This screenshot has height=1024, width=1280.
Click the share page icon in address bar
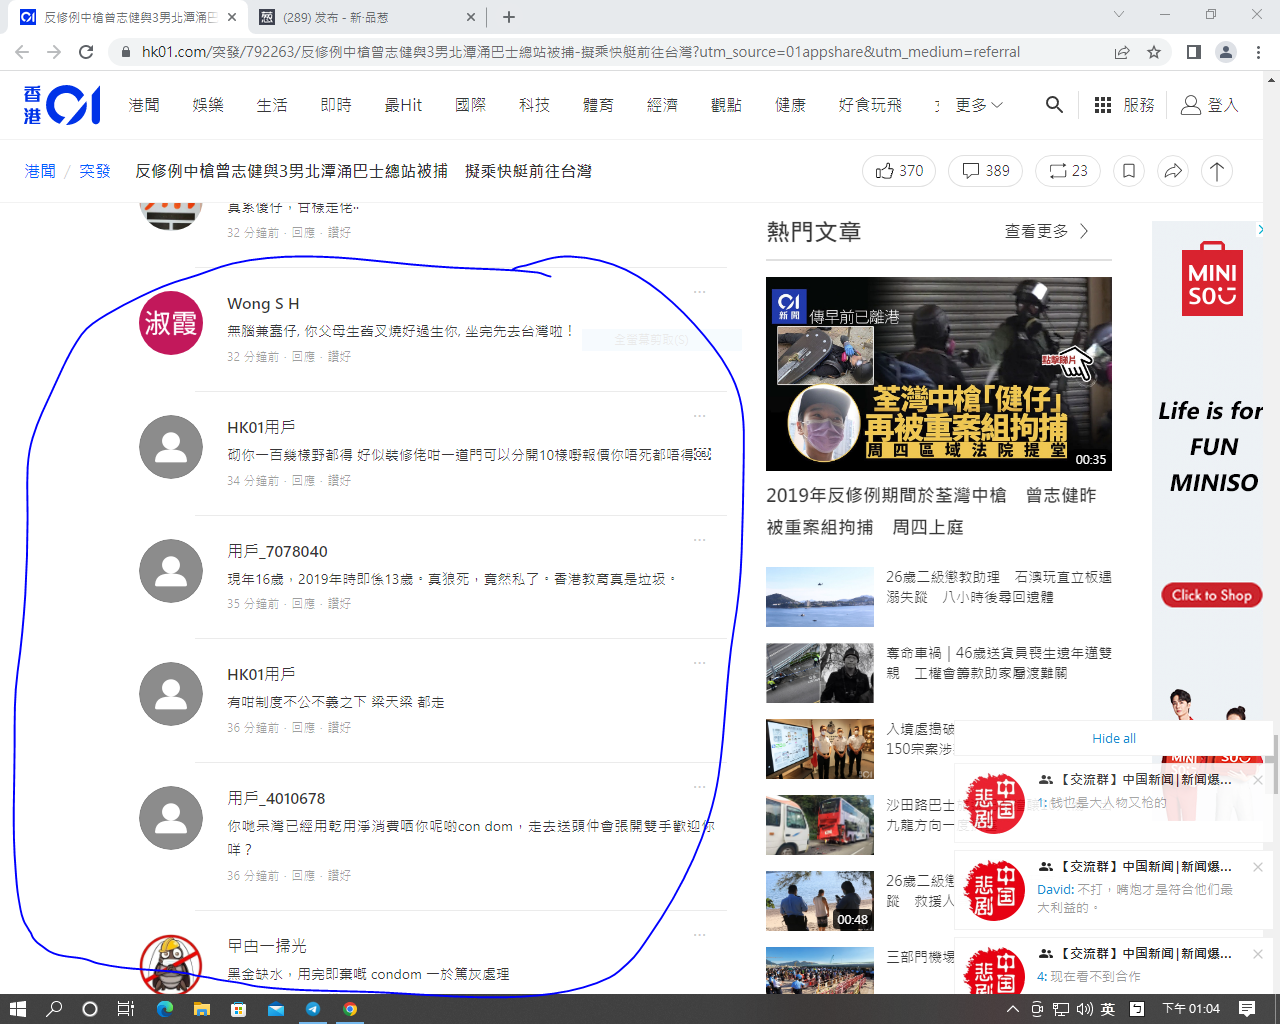tap(1122, 52)
